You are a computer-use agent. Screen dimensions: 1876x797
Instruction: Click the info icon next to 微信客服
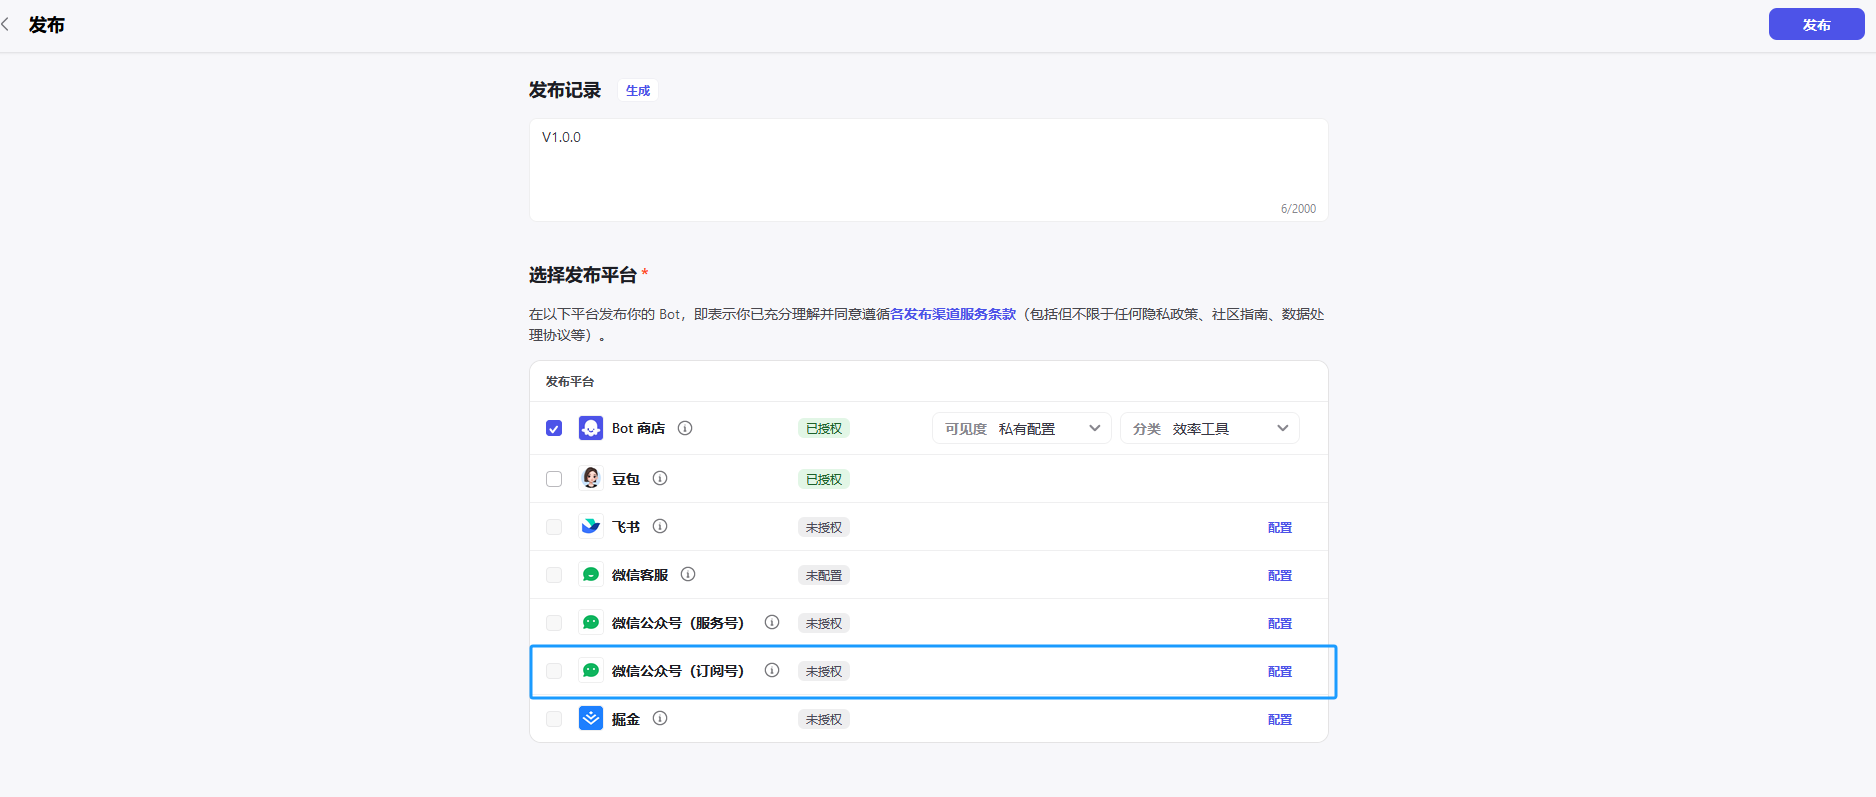tap(688, 574)
